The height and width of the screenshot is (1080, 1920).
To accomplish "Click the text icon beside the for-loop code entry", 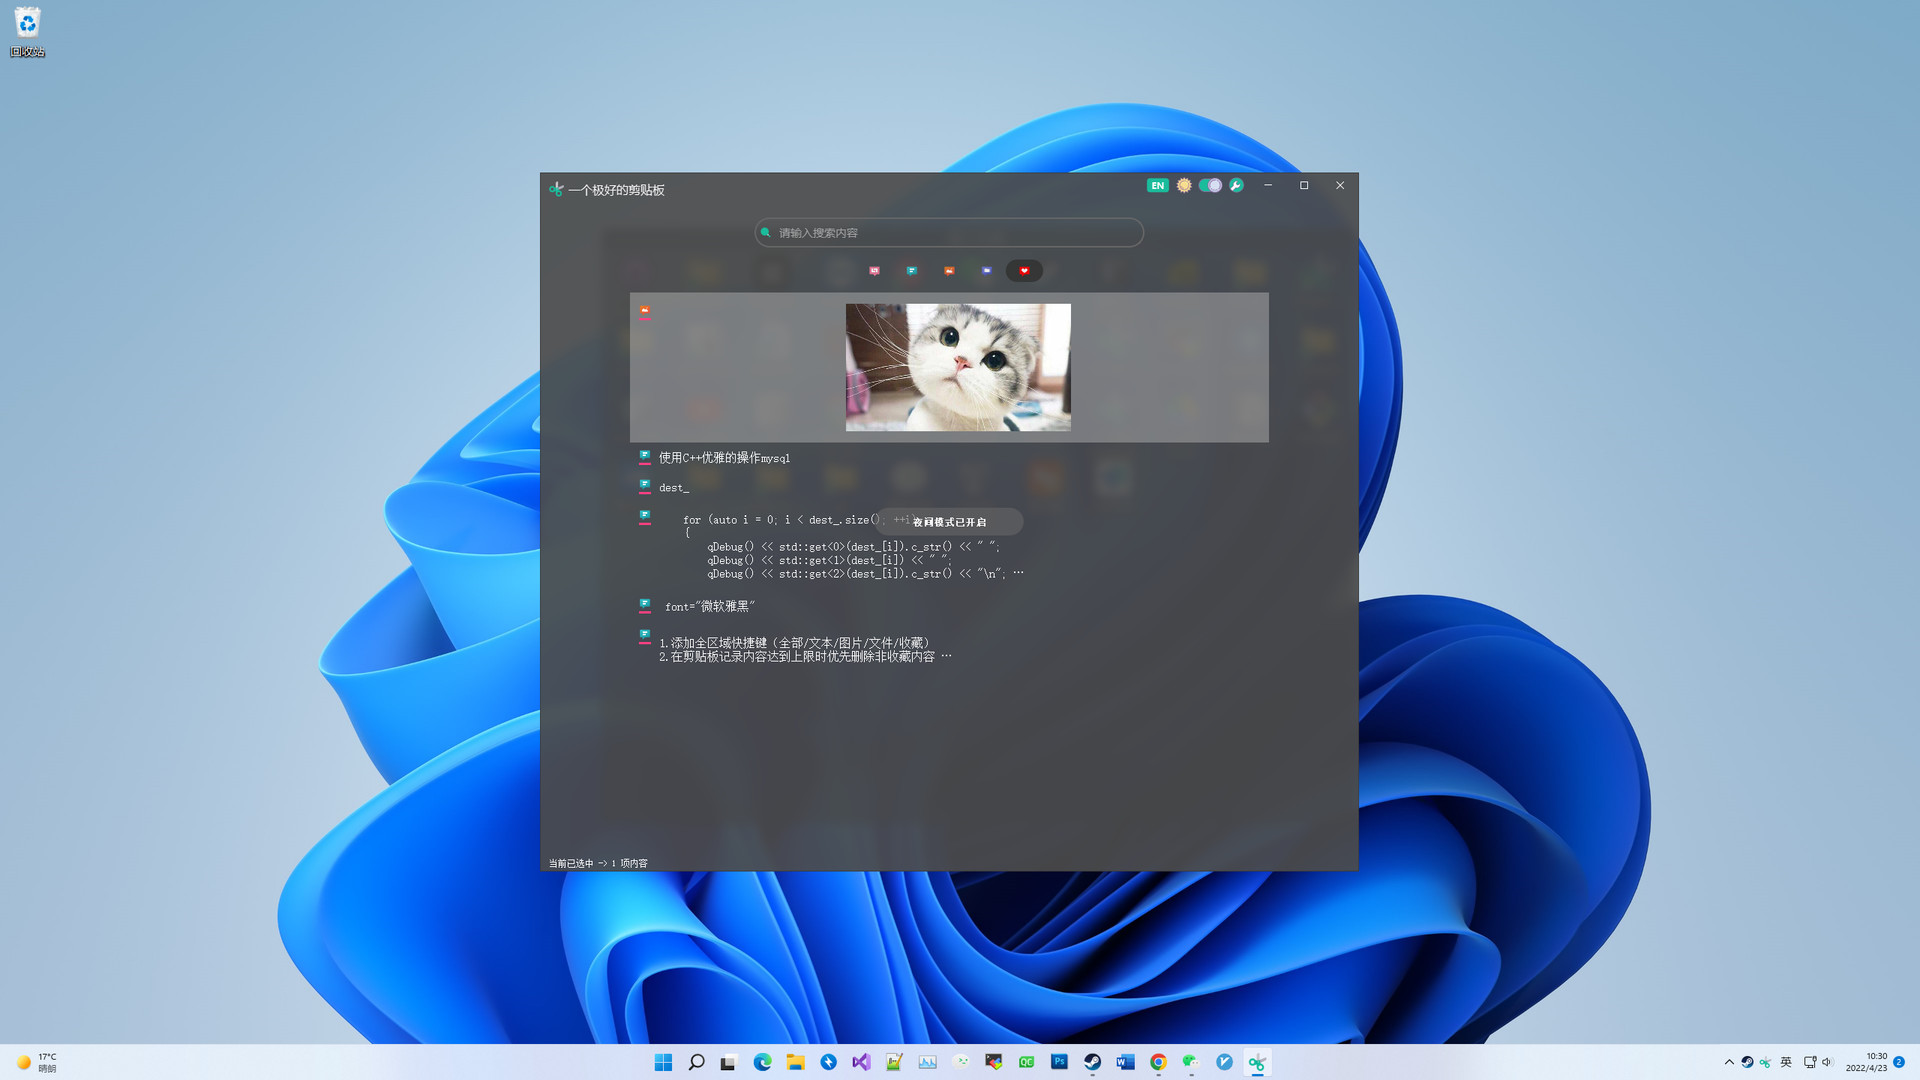I will pyautogui.click(x=645, y=516).
